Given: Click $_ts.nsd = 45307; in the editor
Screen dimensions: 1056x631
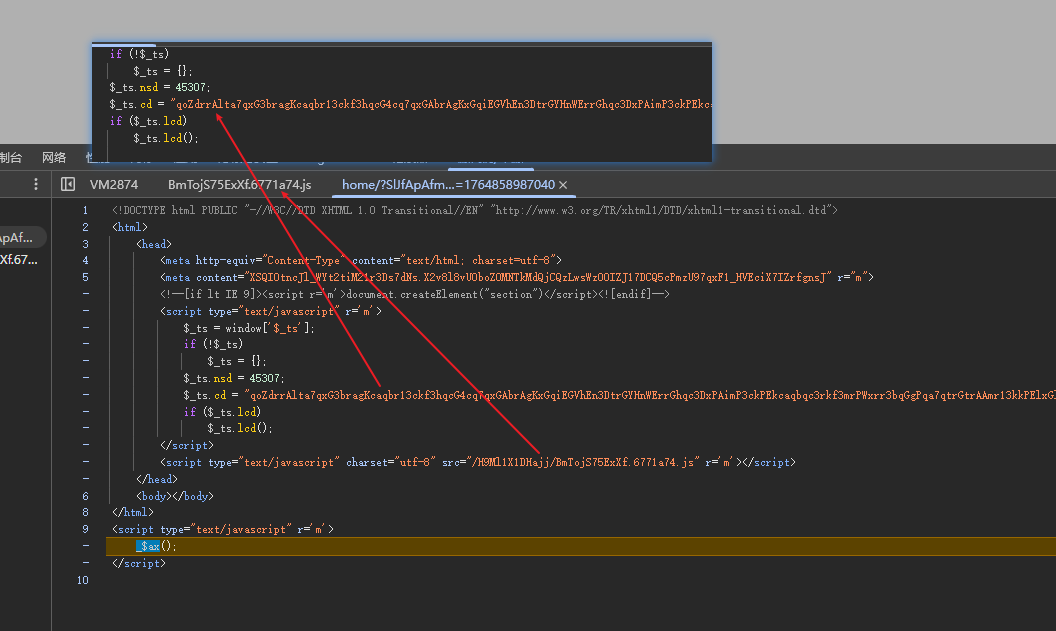Looking at the screenshot, I should click(234, 378).
